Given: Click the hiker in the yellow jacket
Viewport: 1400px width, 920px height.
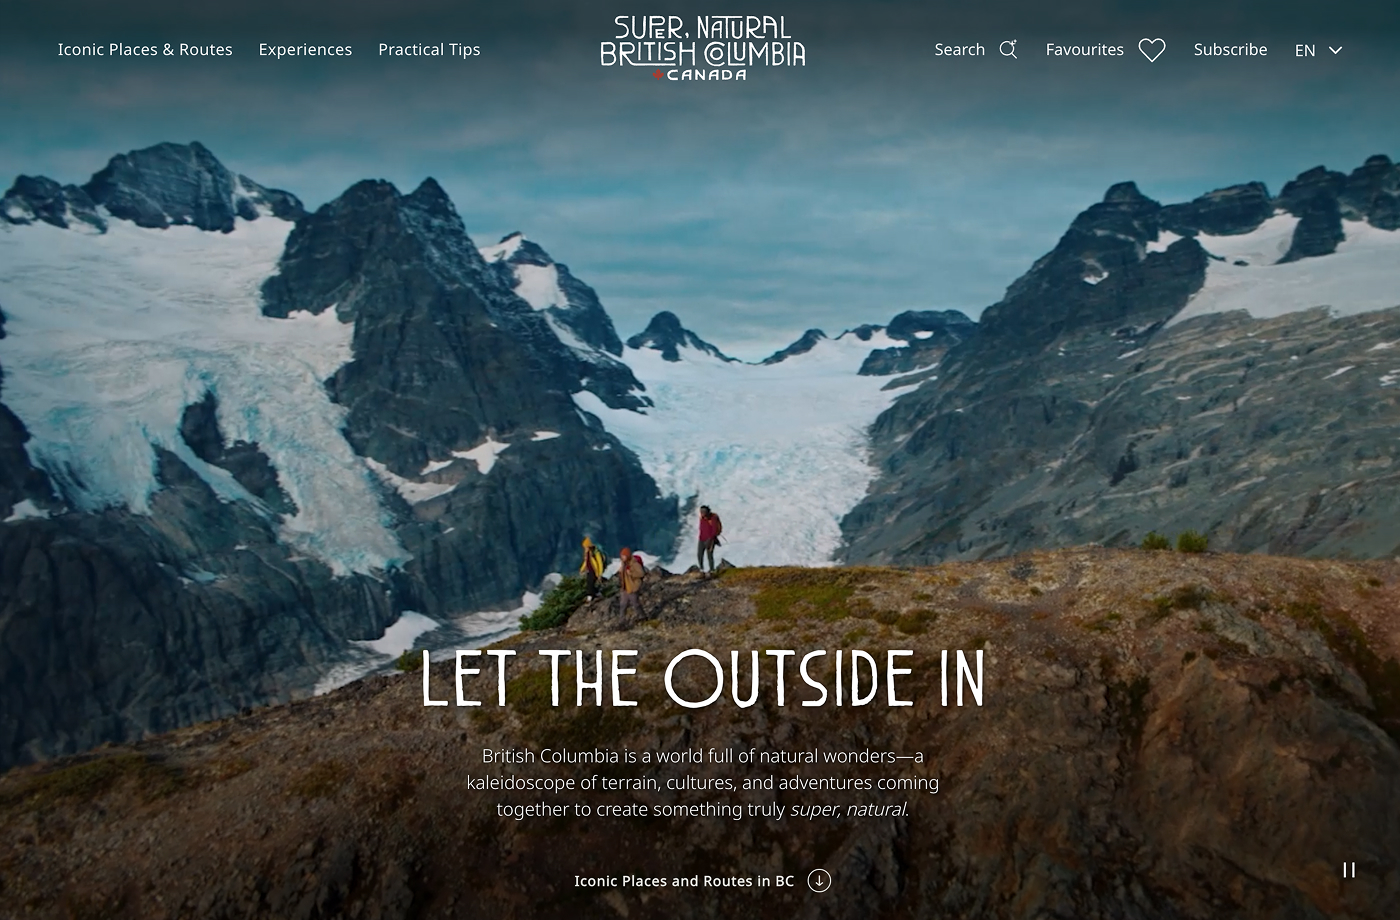Looking at the screenshot, I should pyautogui.click(x=592, y=566).
